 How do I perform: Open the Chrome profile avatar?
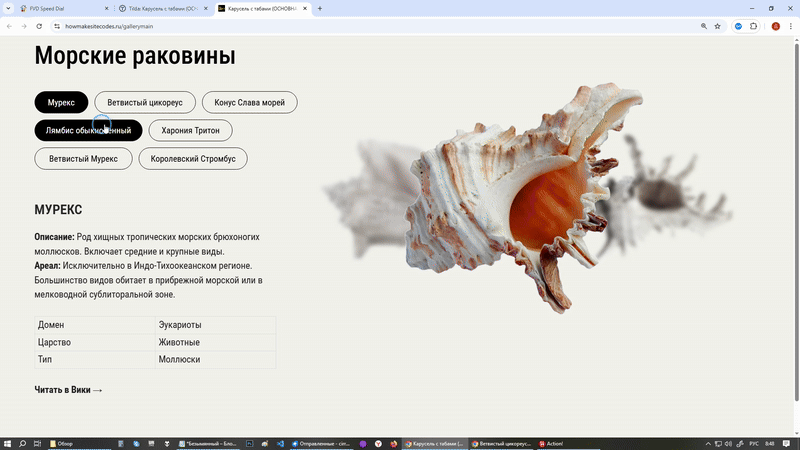click(776, 26)
